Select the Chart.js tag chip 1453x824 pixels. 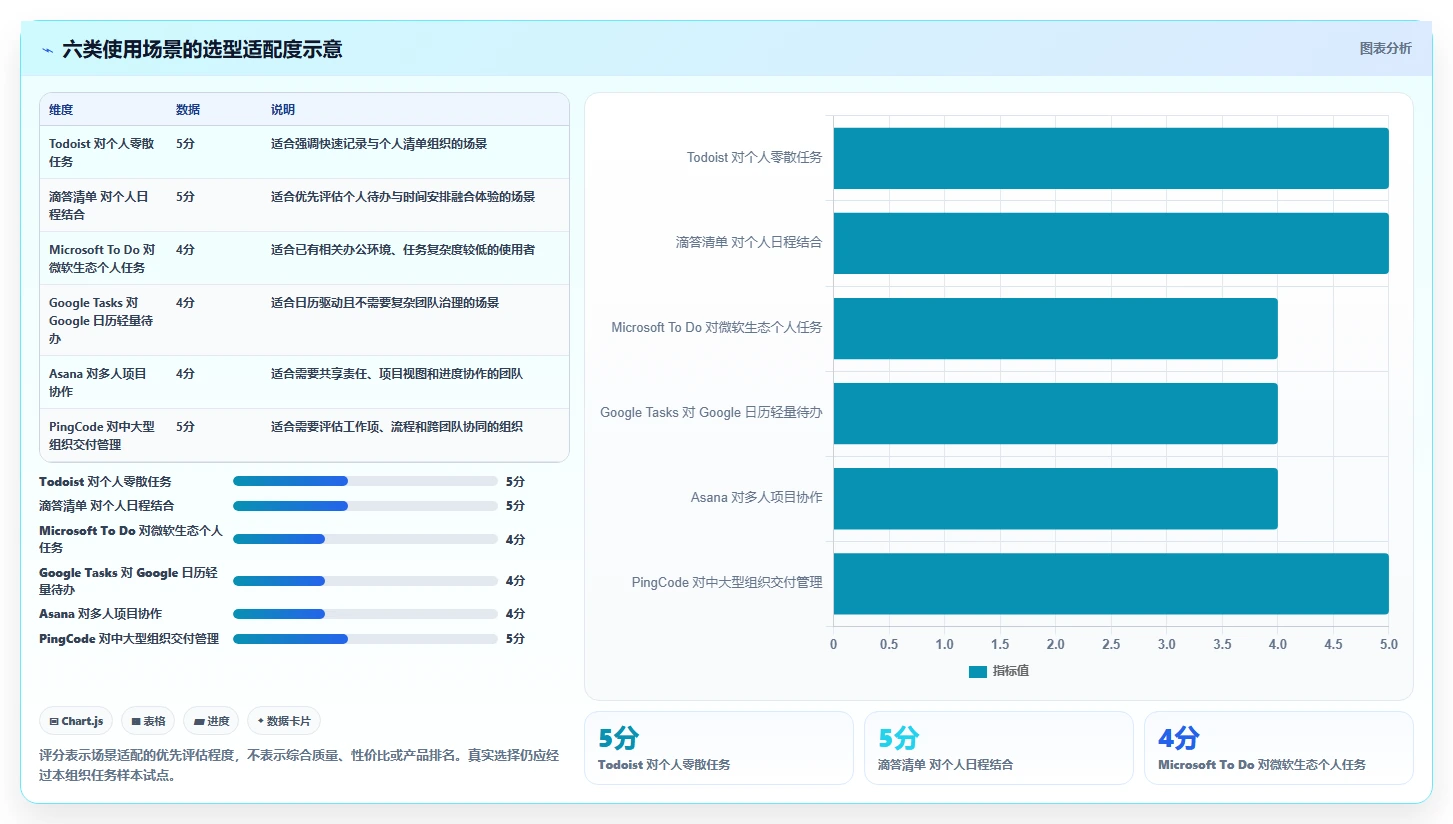tap(76, 721)
